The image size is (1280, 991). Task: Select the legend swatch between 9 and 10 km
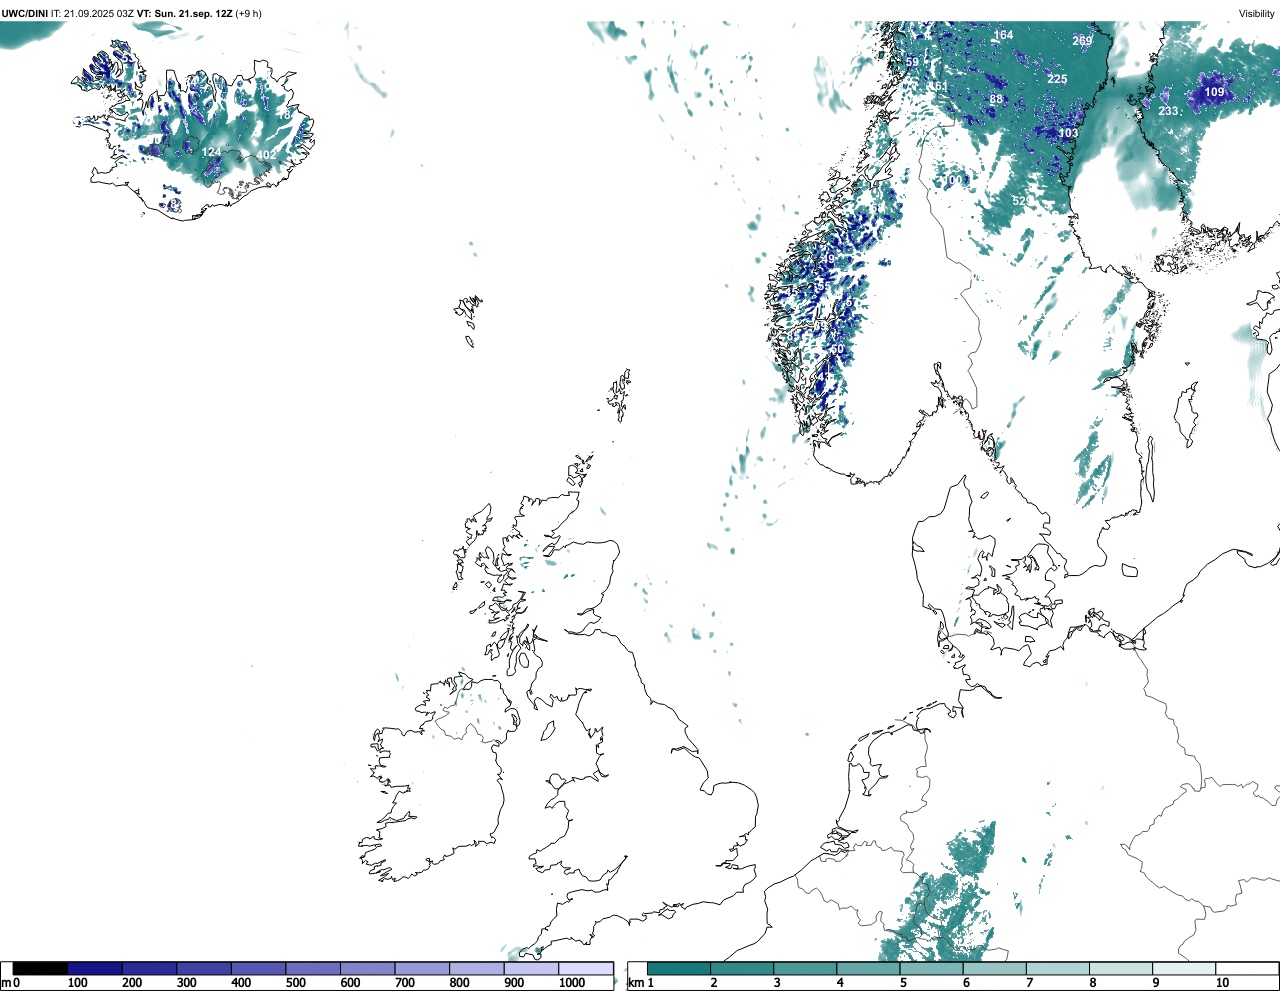tap(1184, 969)
